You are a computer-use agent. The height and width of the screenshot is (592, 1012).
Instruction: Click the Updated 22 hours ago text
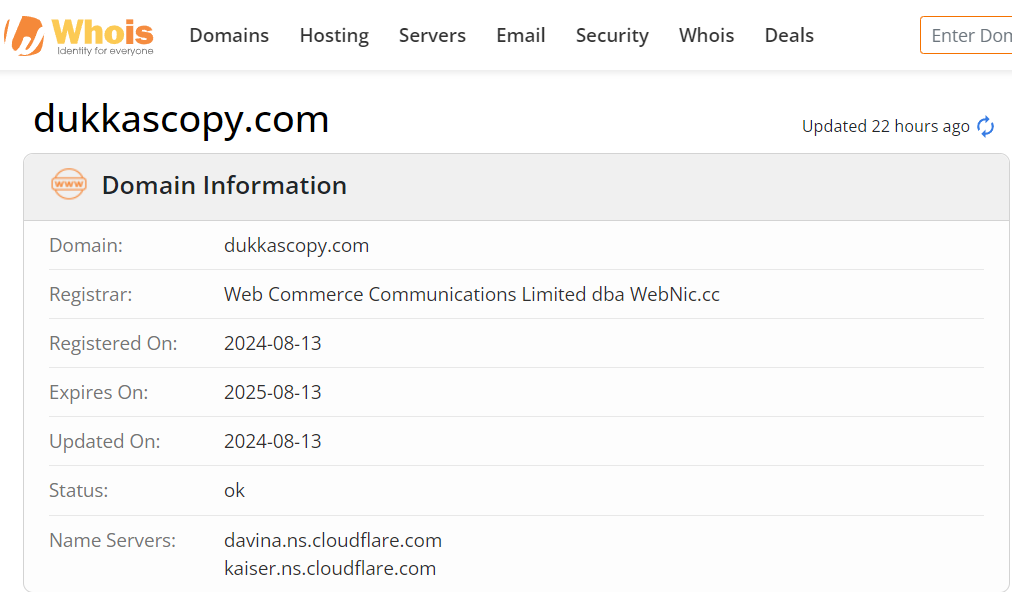[x=886, y=127]
